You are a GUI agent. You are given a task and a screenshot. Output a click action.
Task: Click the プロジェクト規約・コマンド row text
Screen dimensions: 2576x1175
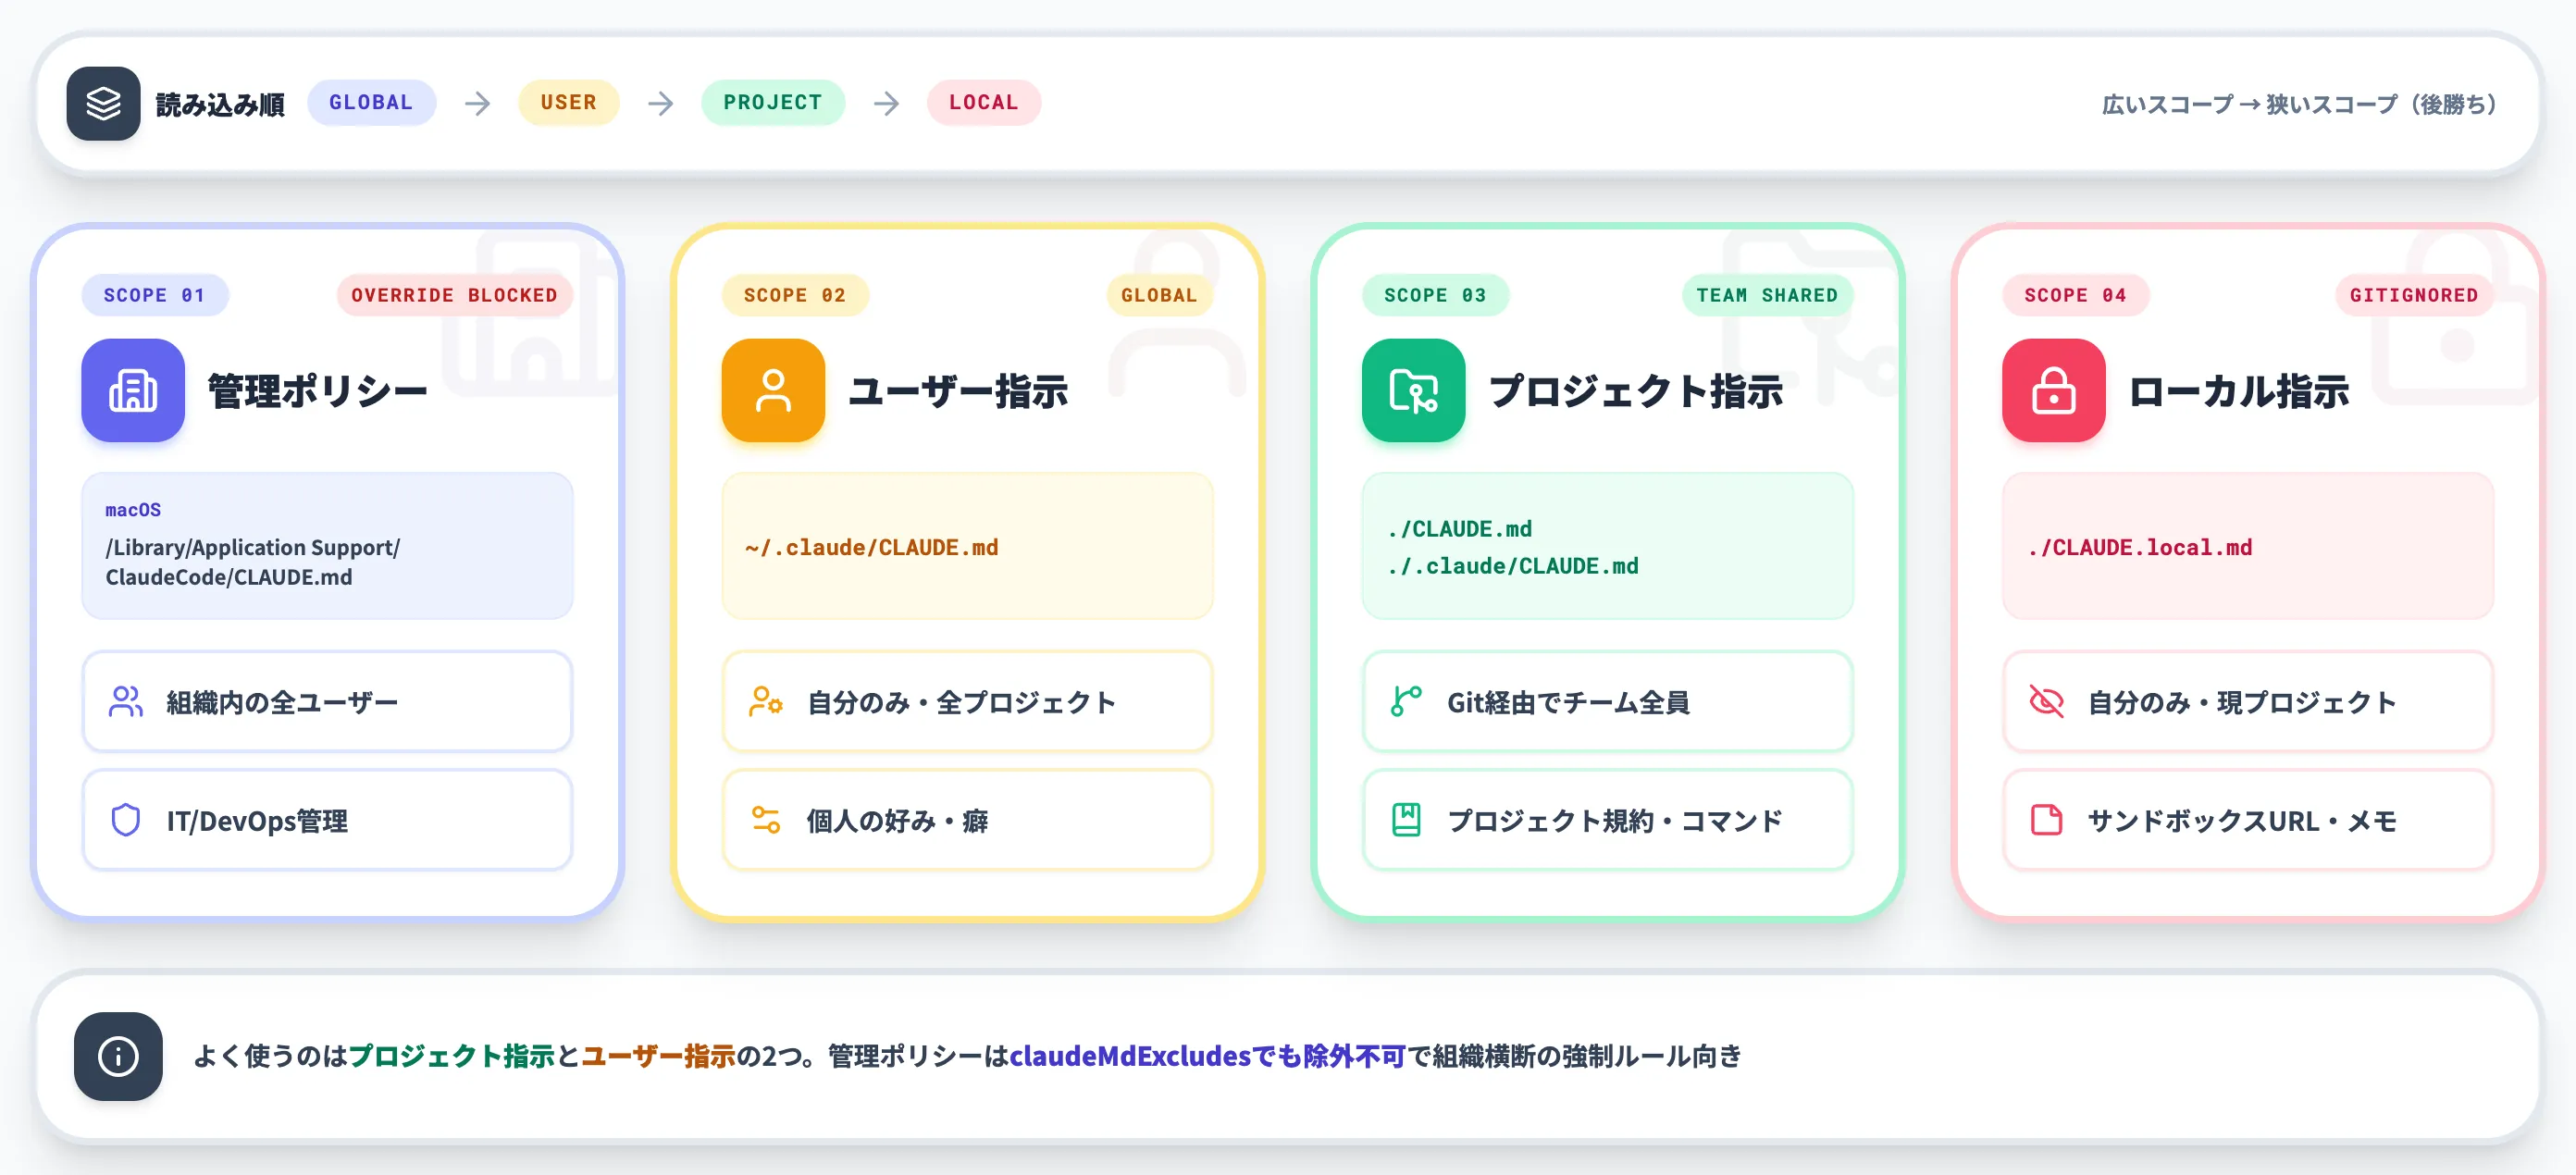(1614, 821)
